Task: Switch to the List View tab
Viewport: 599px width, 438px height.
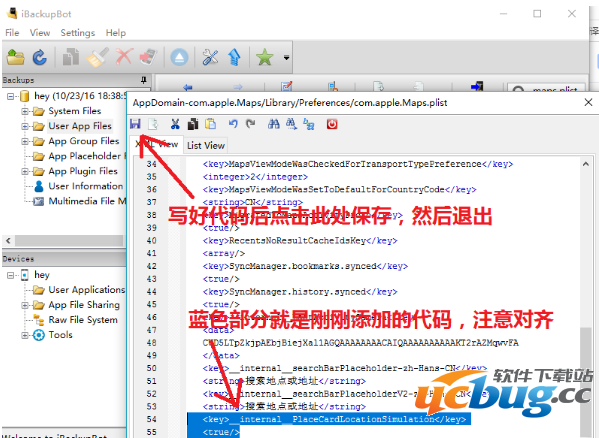Action: tap(206, 145)
